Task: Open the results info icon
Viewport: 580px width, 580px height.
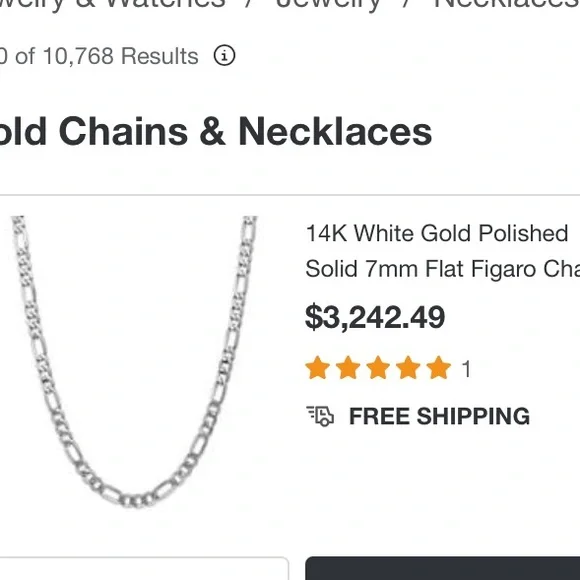Action: click(224, 55)
